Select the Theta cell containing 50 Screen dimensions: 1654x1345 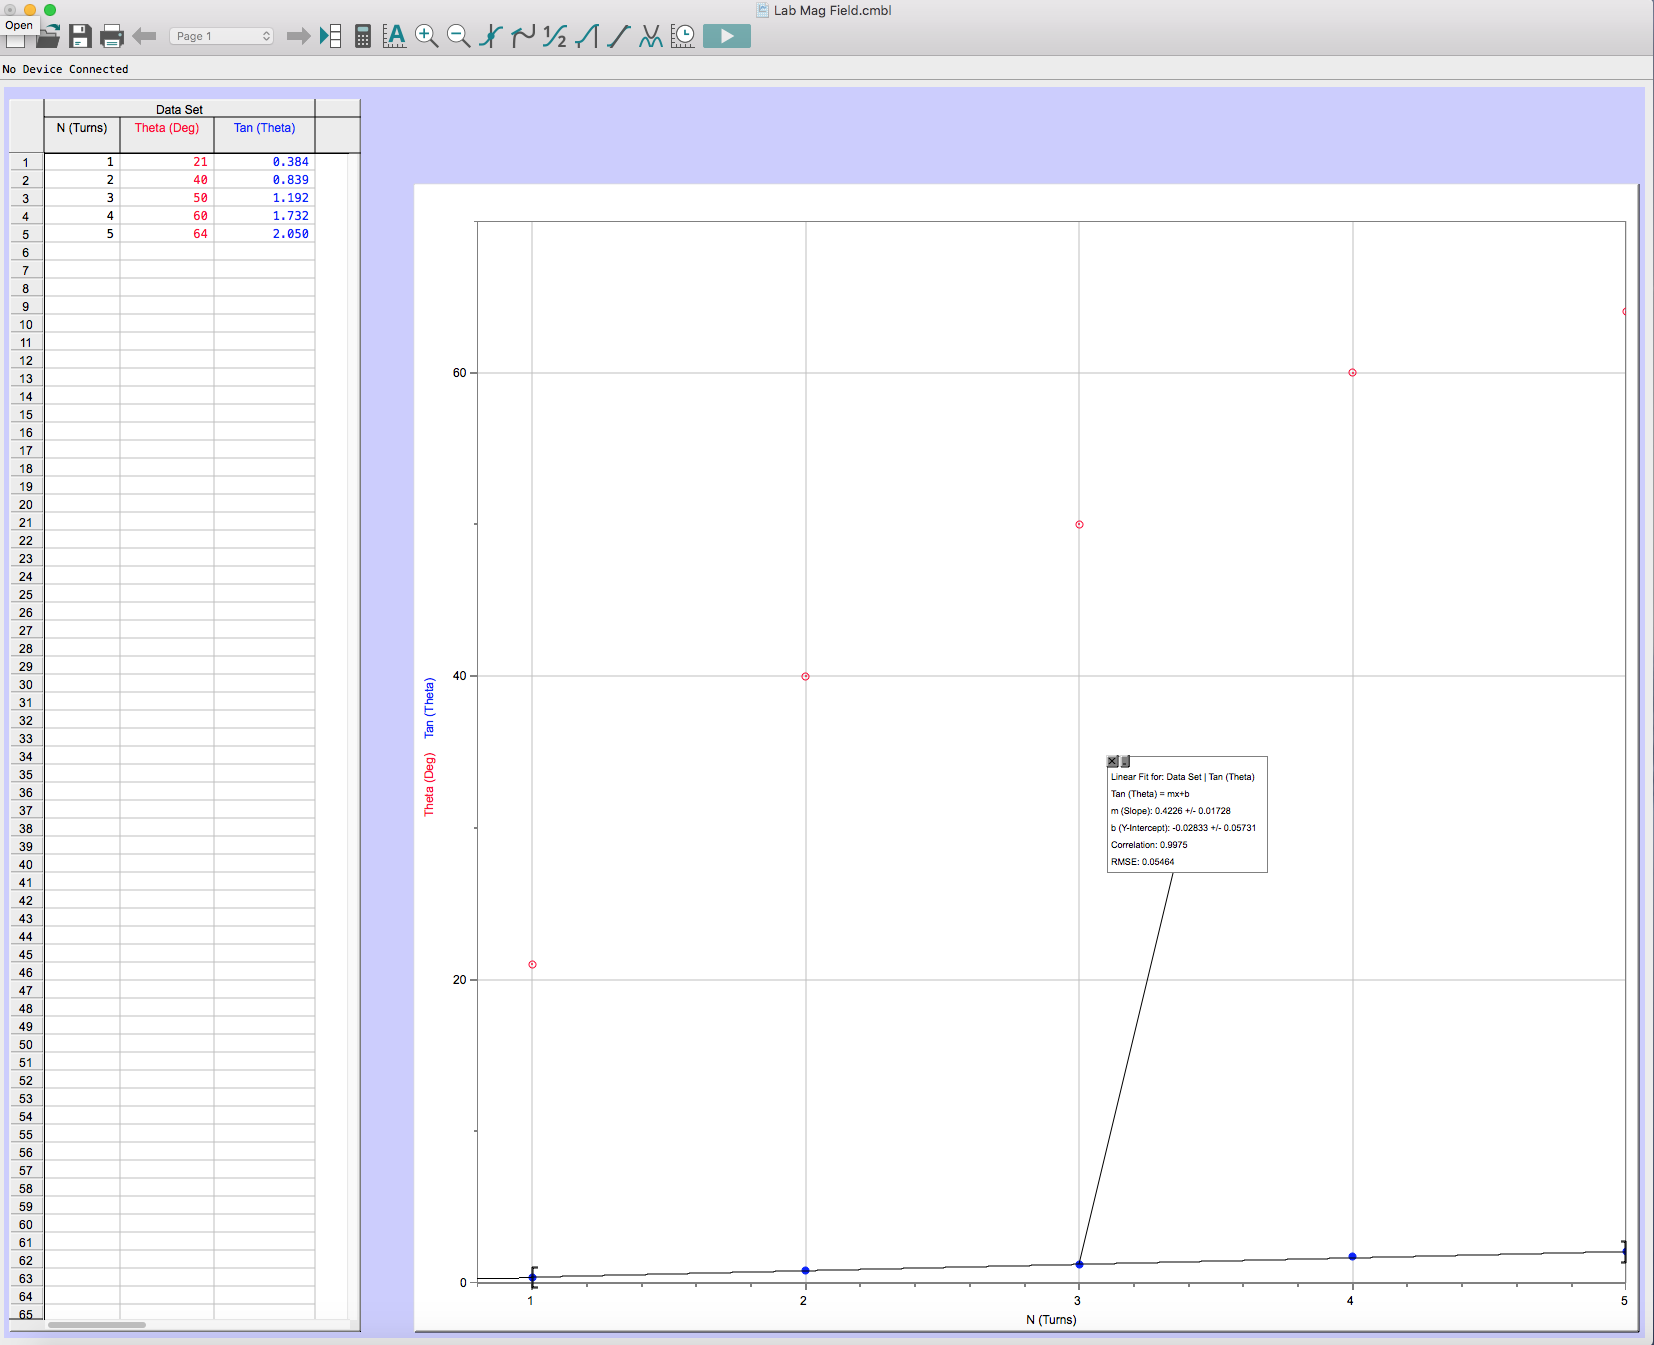pyautogui.click(x=167, y=198)
